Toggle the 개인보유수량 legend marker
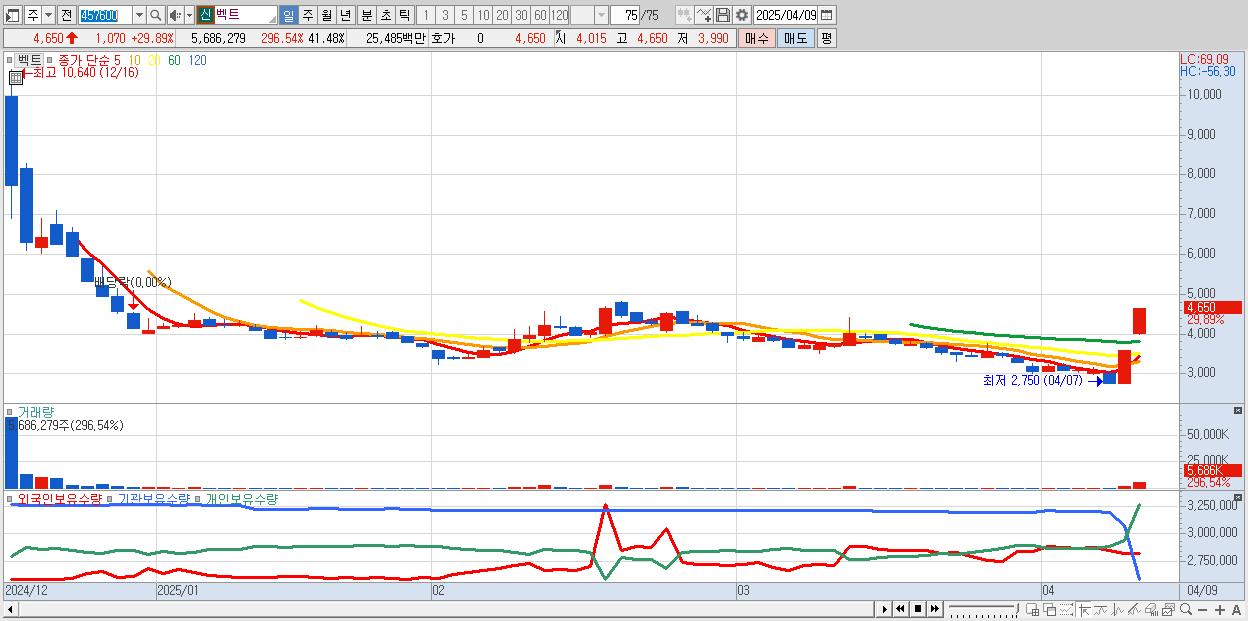This screenshot has width=1248, height=621. click(x=198, y=498)
